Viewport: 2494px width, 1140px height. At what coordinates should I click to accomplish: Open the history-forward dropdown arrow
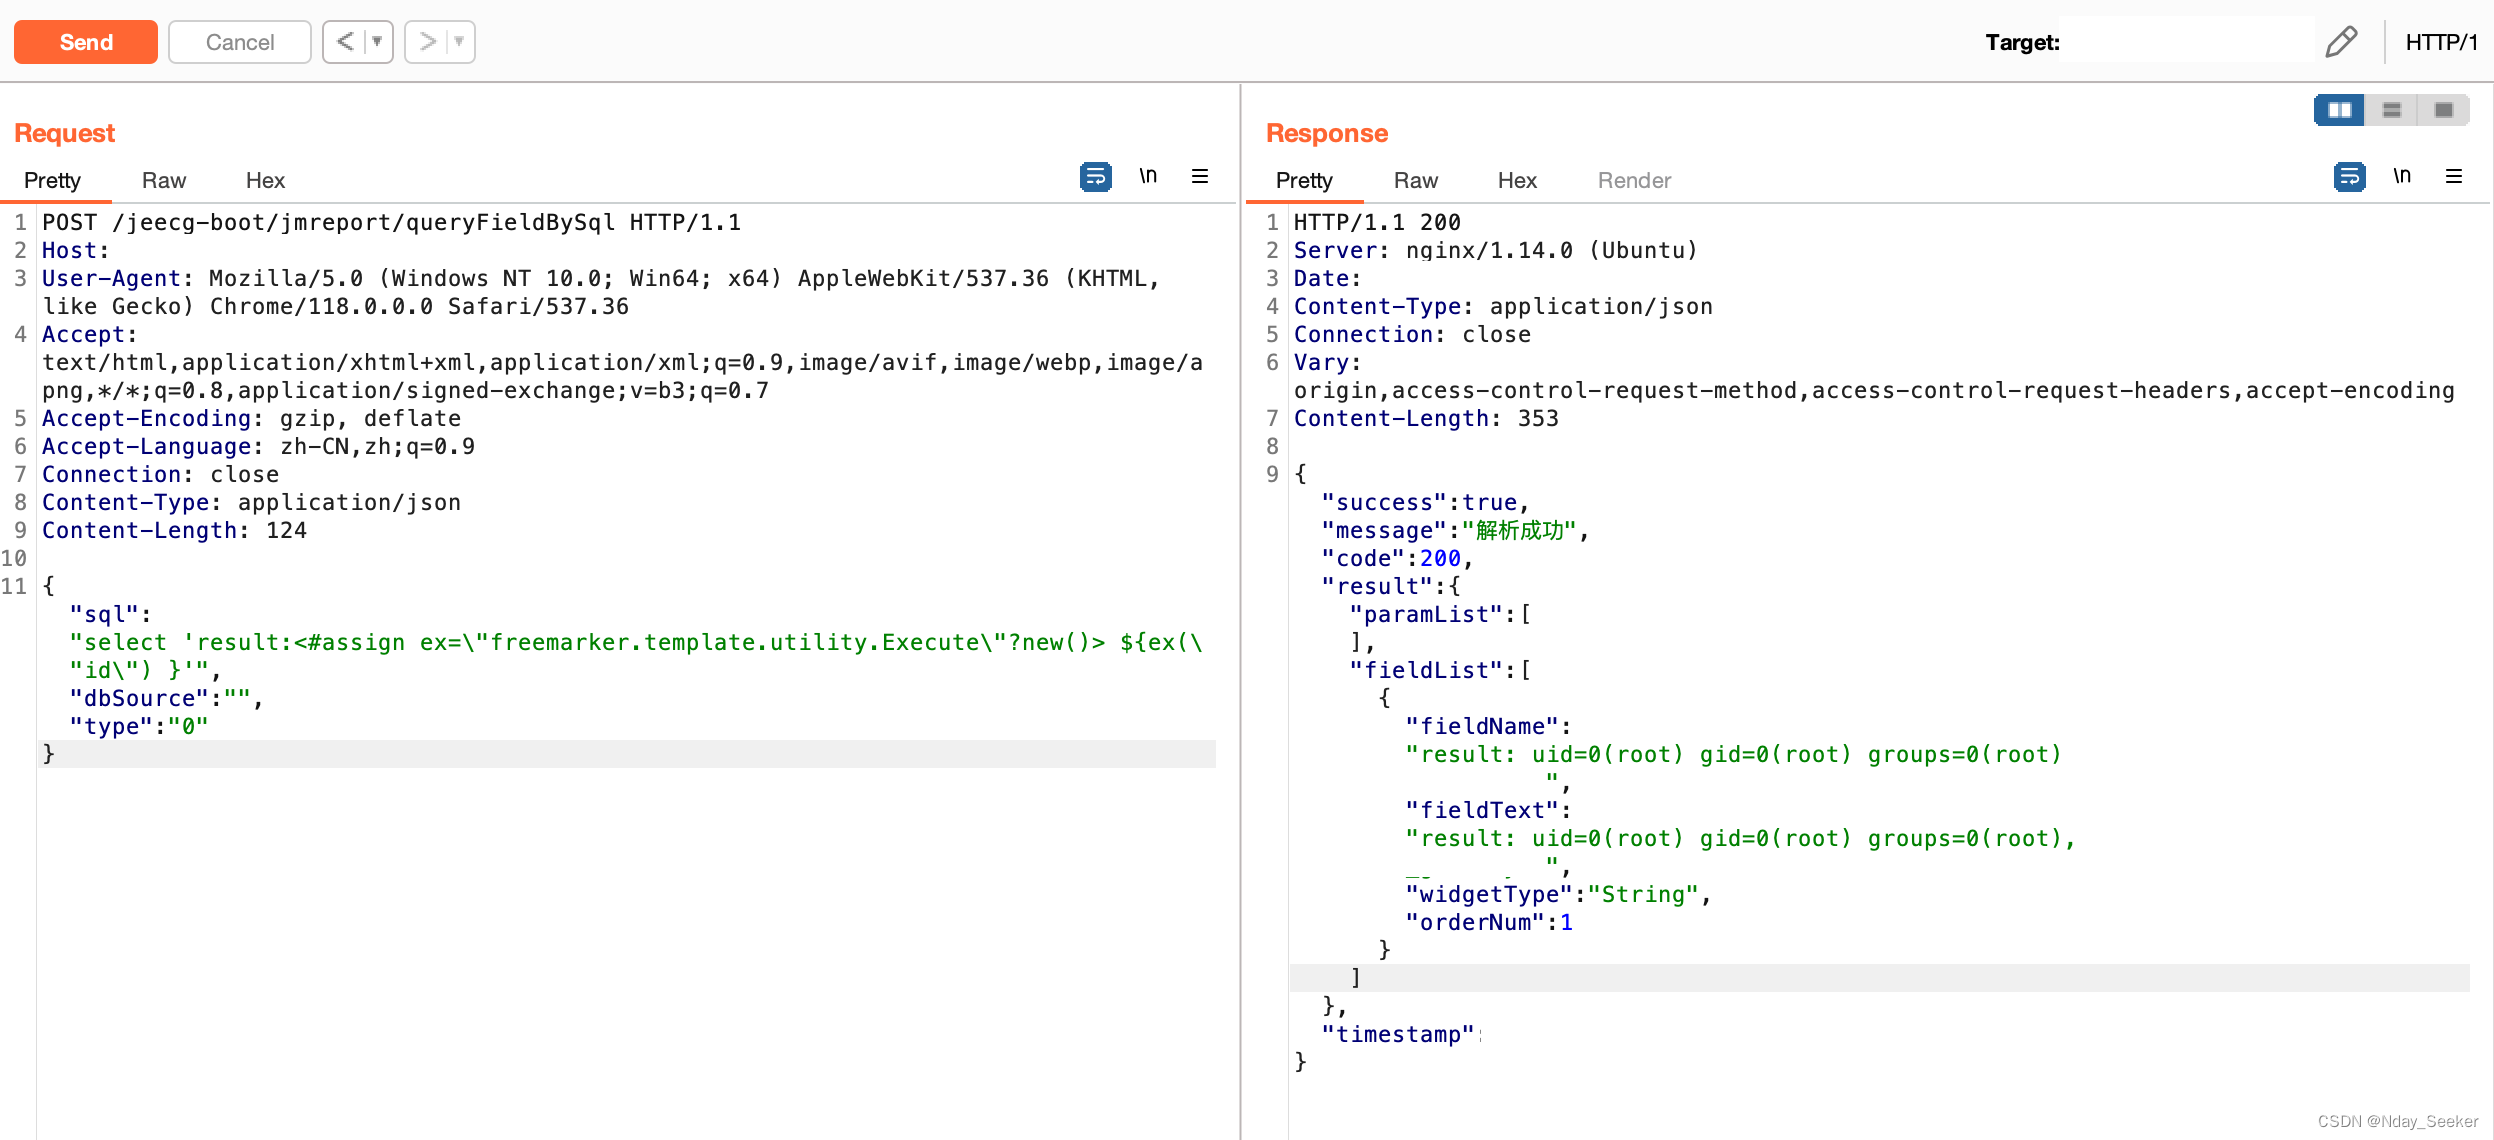pos(460,42)
